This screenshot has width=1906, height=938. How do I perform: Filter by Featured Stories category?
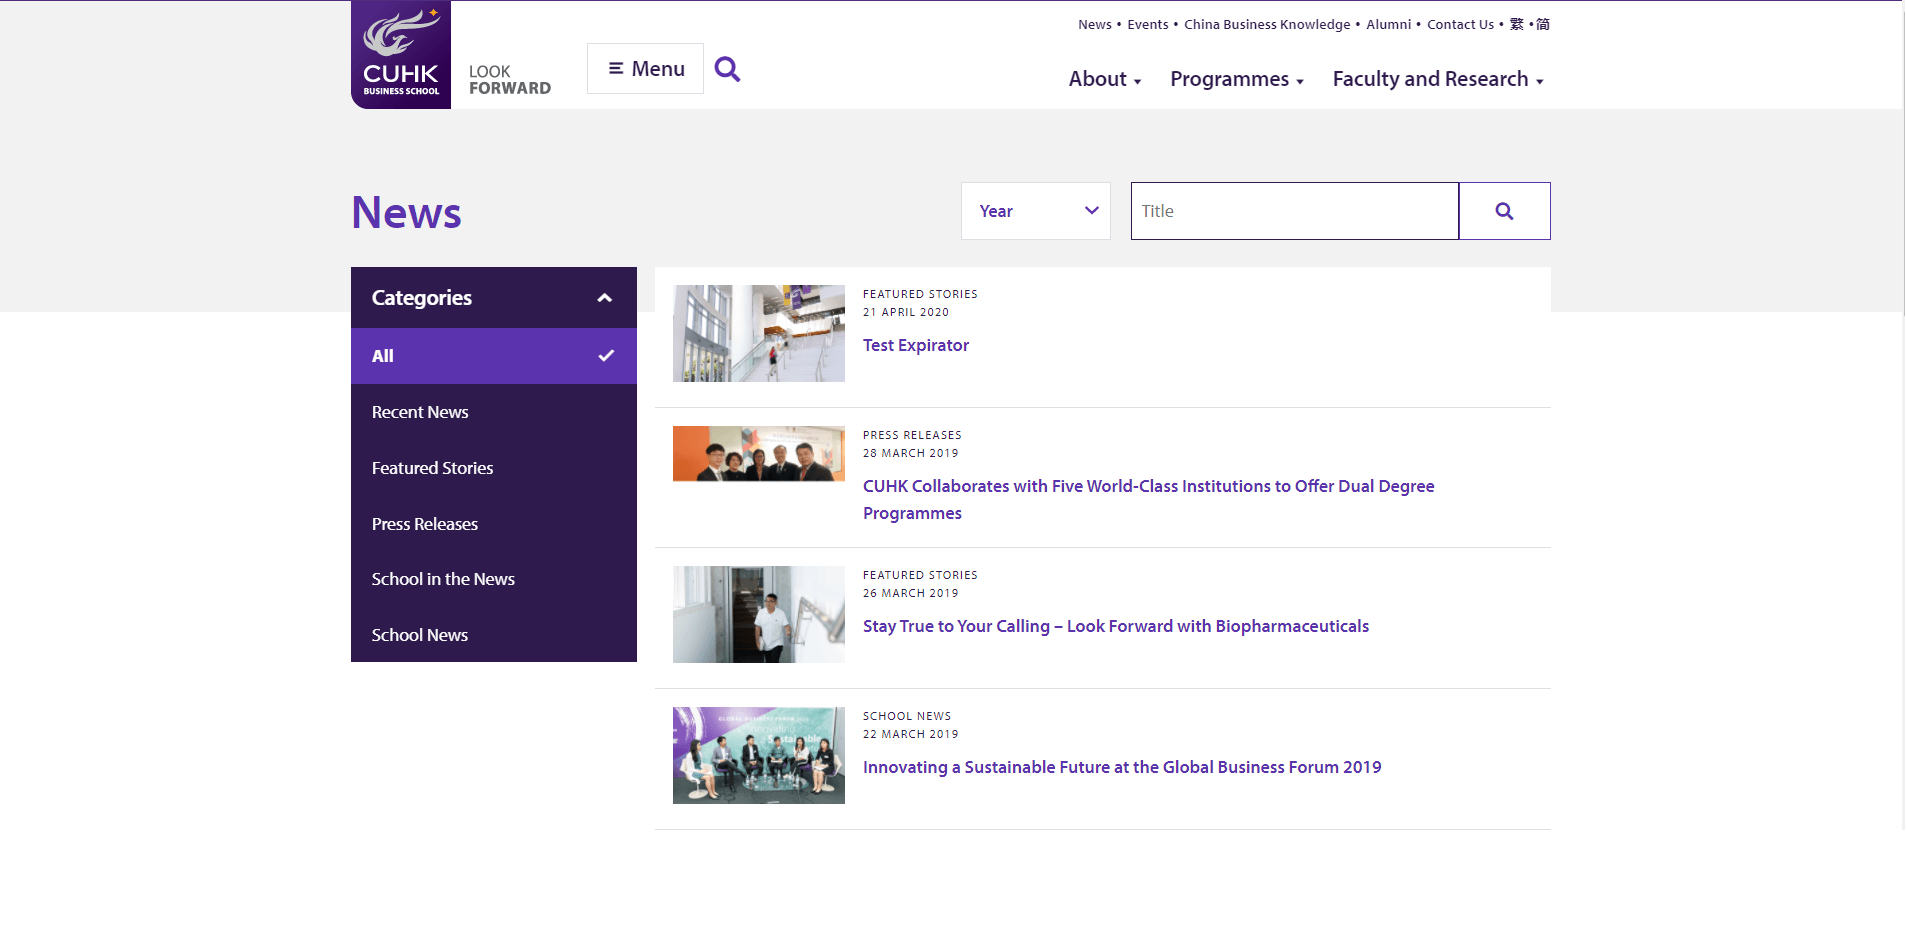pos(432,468)
